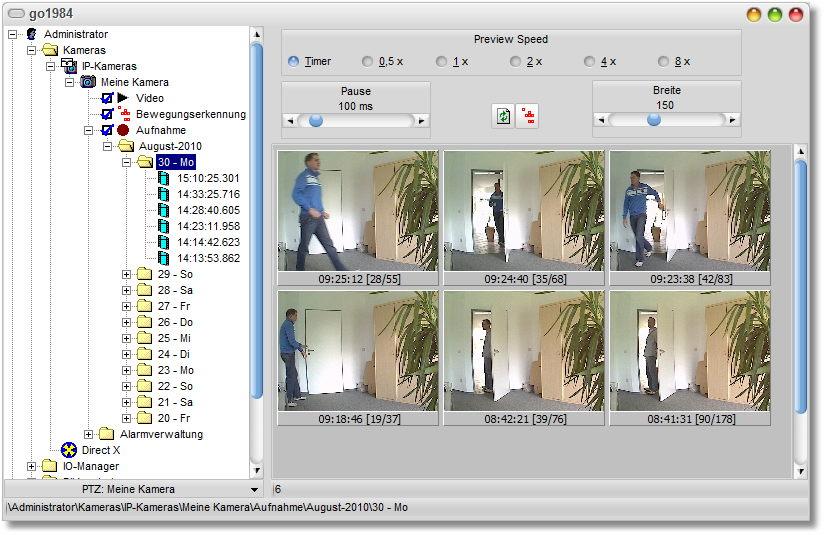This screenshot has height=535, width=824.
Task: Toggle the Aufnahme checkbox
Action: click(107, 130)
